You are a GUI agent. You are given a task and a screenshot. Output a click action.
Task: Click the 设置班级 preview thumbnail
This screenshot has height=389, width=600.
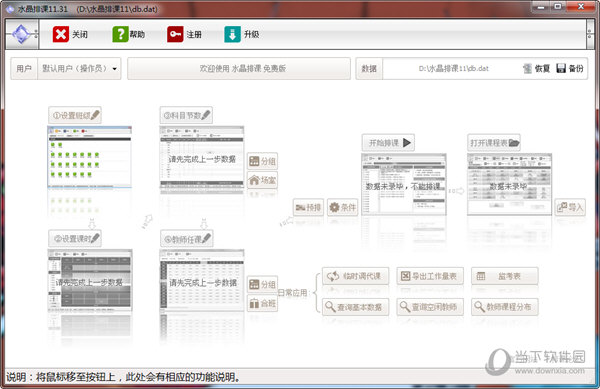pos(90,157)
